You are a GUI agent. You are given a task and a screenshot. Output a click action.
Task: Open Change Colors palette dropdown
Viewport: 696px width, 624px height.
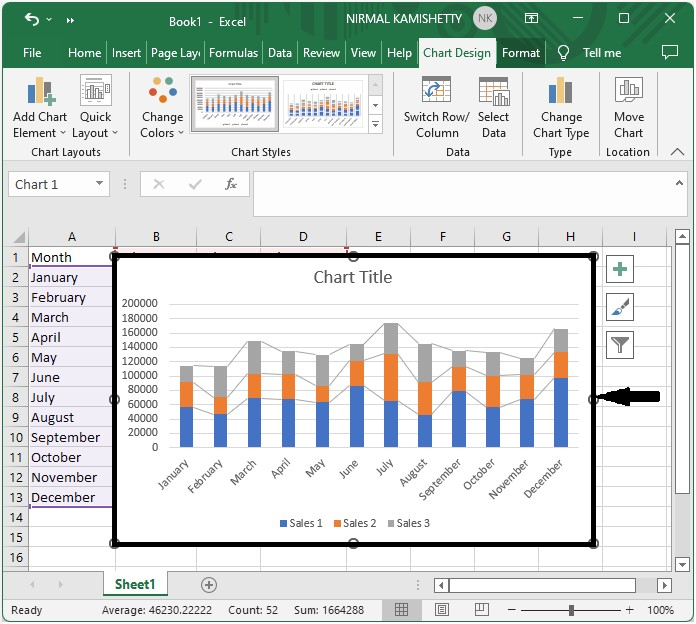pos(162,107)
